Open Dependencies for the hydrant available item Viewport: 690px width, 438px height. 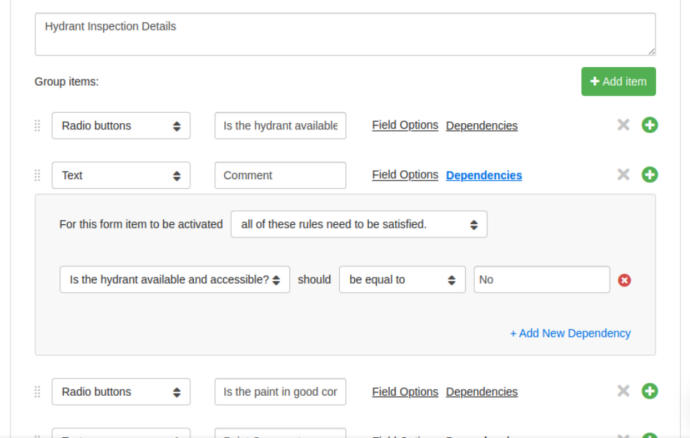tap(482, 126)
